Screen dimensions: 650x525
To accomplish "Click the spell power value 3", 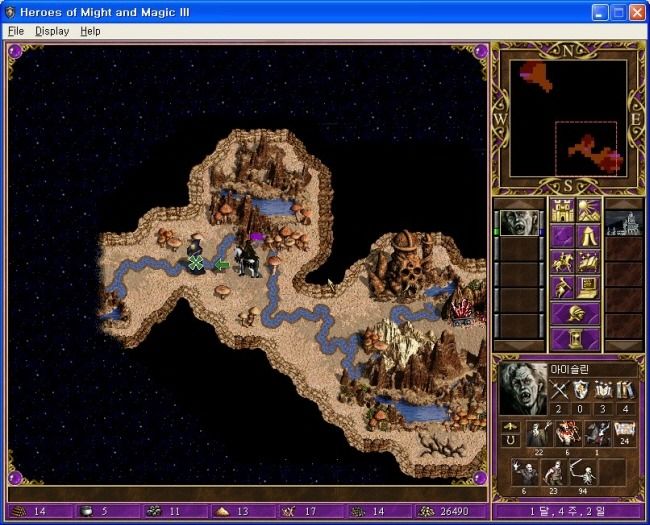I will [603, 409].
